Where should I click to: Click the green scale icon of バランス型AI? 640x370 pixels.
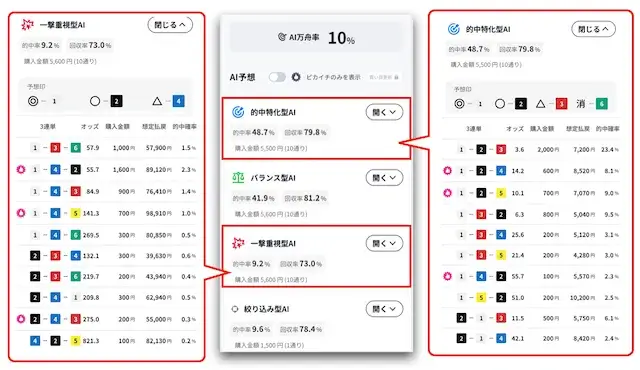pos(238,177)
